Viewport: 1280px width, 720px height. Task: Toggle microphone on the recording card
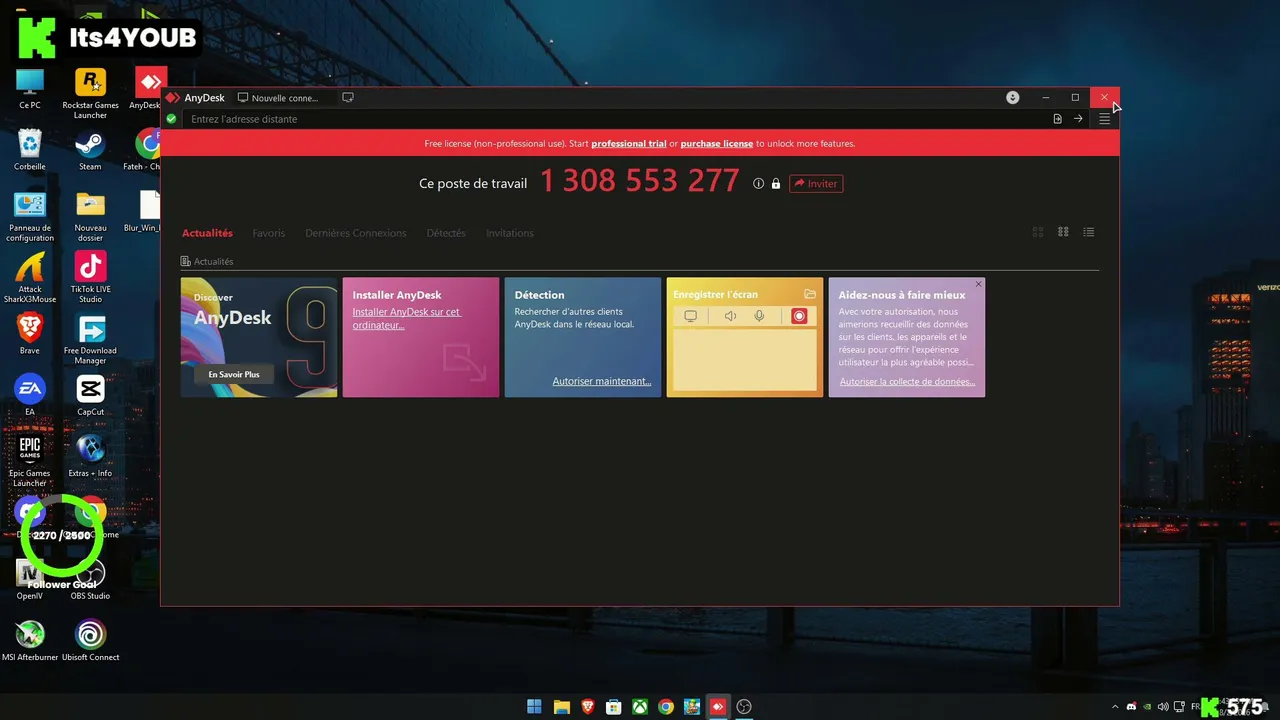tap(760, 316)
